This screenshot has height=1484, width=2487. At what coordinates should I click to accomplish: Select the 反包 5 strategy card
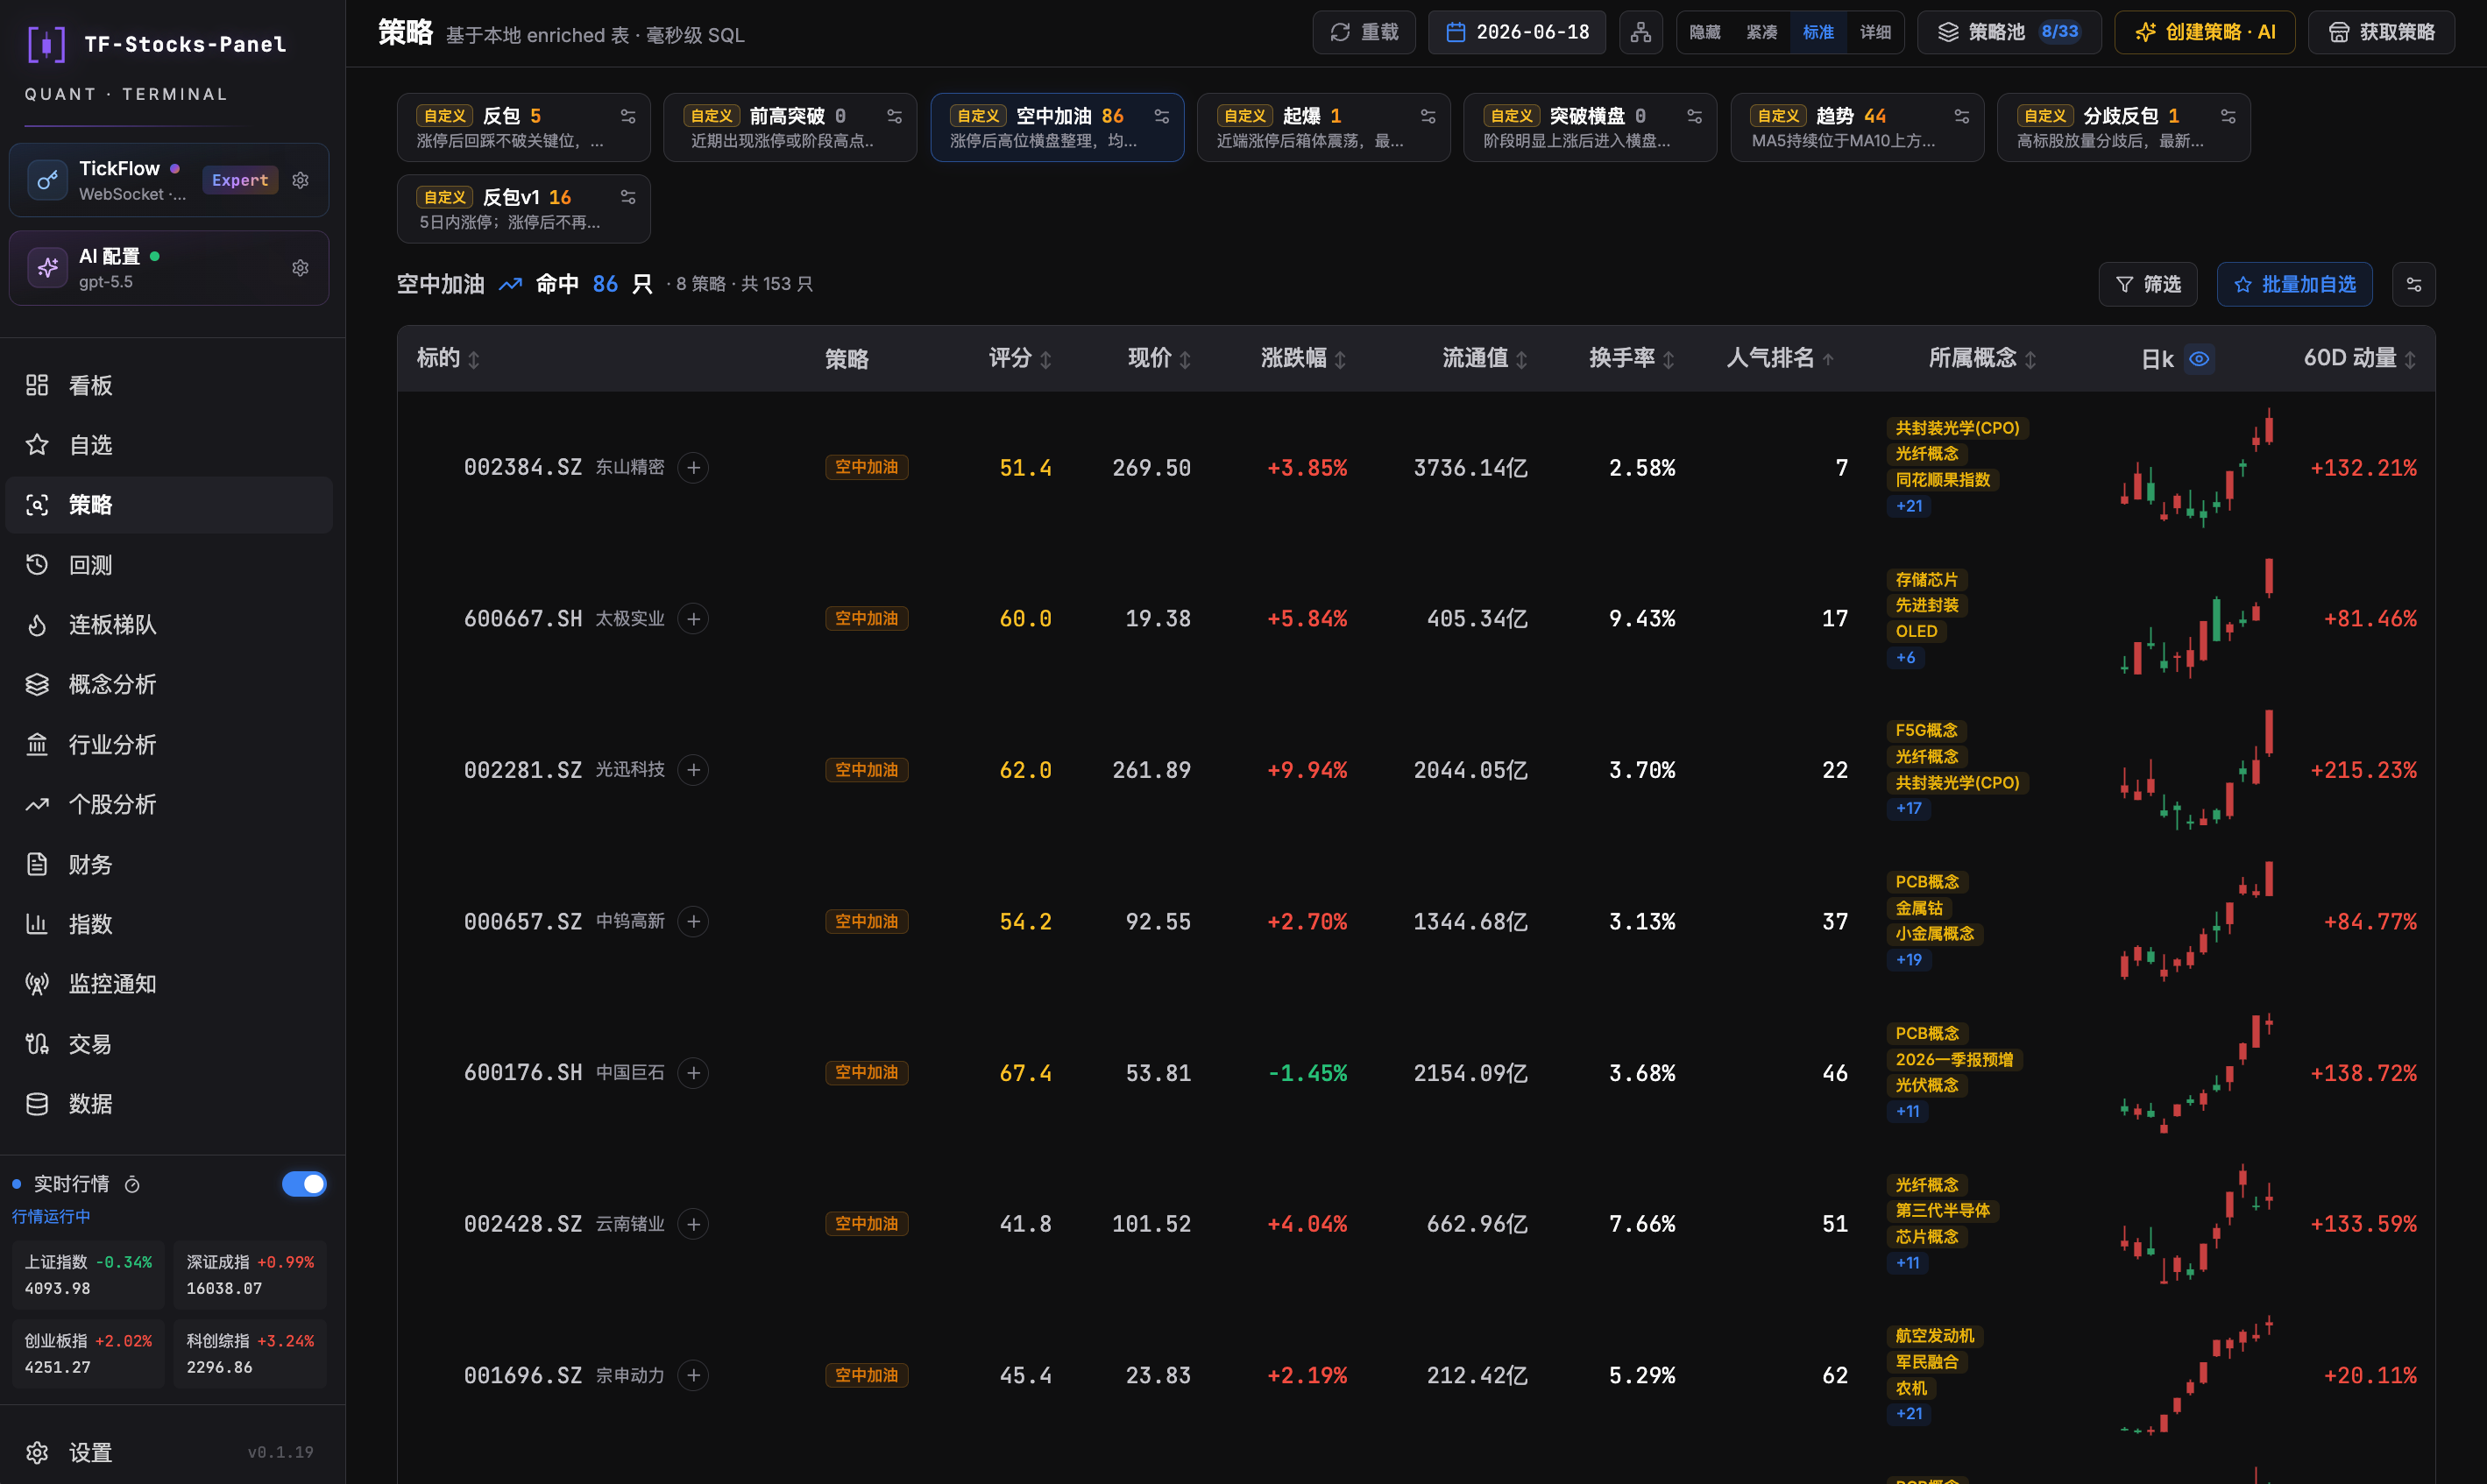[x=523, y=127]
